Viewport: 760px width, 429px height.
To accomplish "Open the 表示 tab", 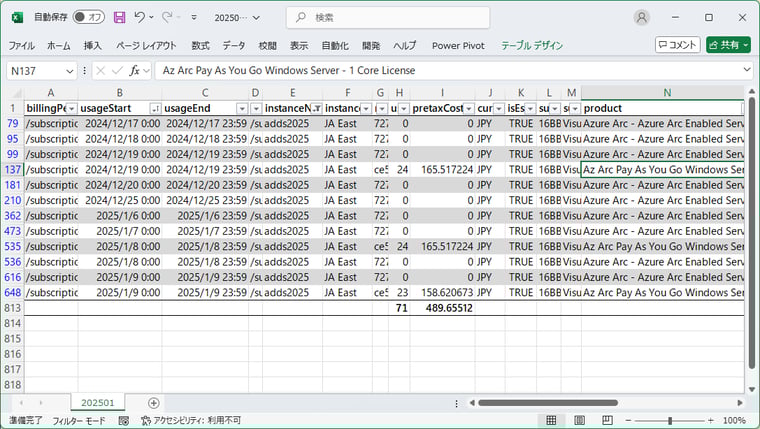I will pos(299,46).
